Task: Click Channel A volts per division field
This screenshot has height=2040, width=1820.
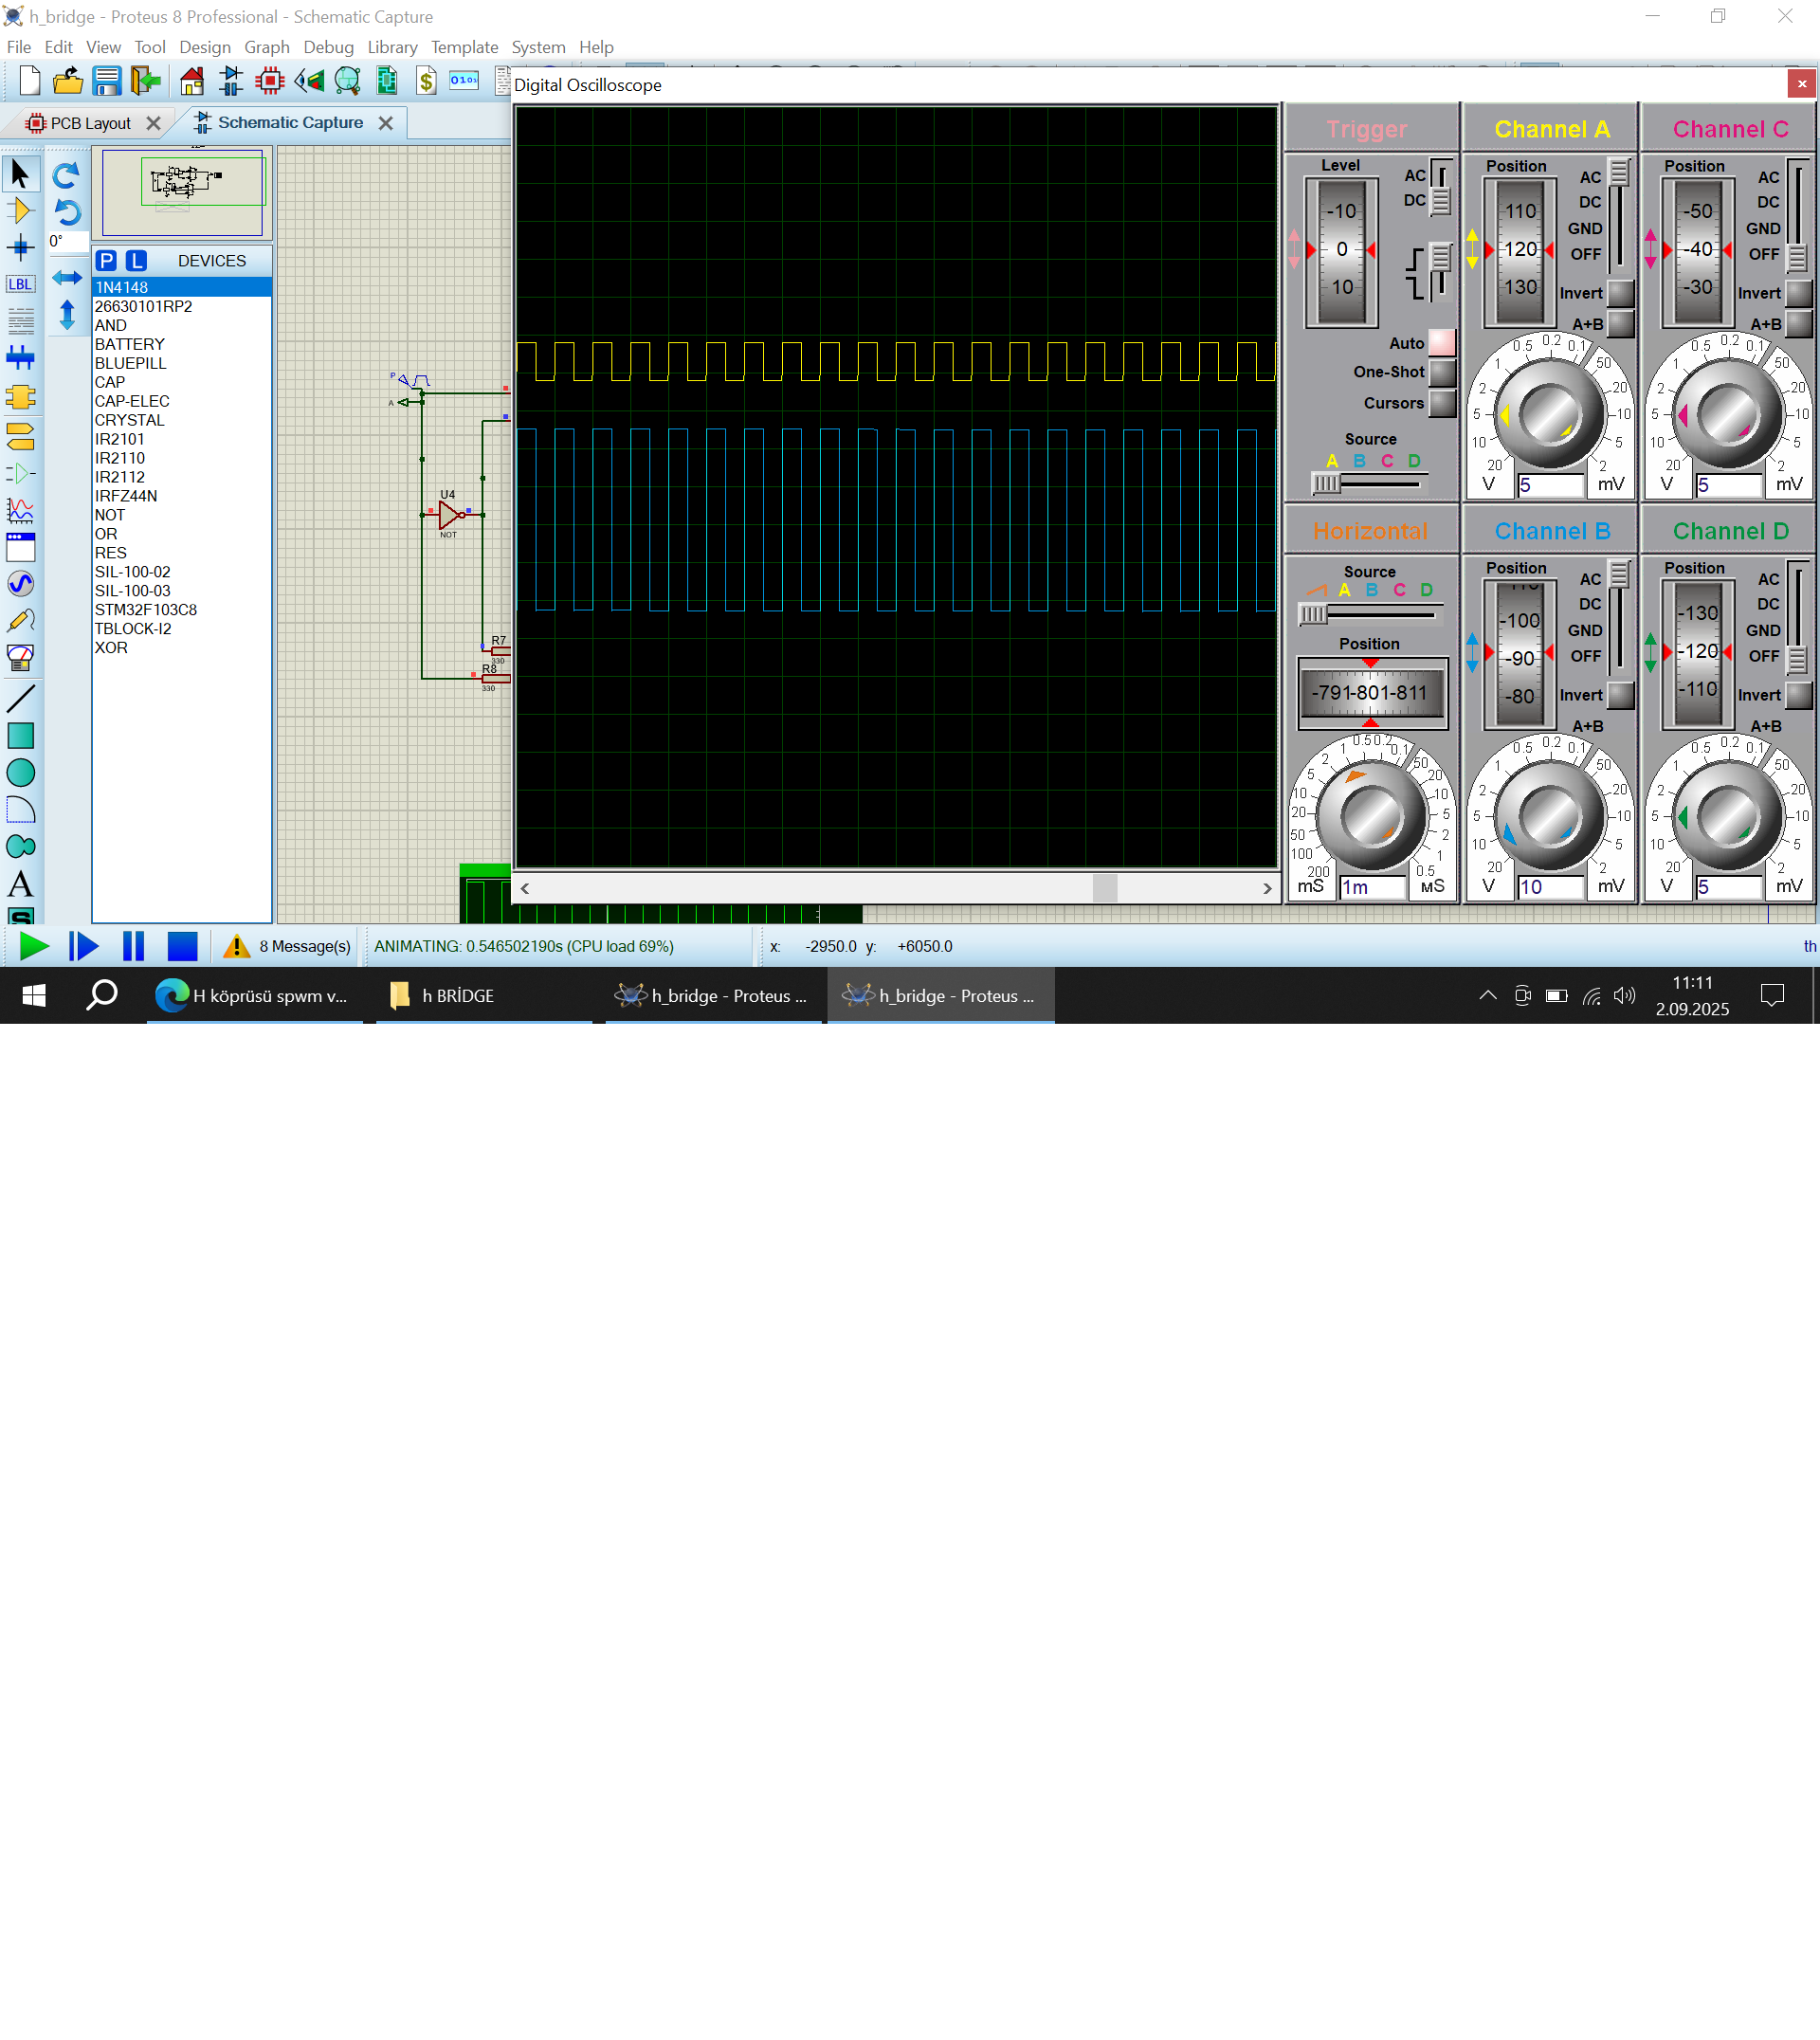Action: [1550, 485]
